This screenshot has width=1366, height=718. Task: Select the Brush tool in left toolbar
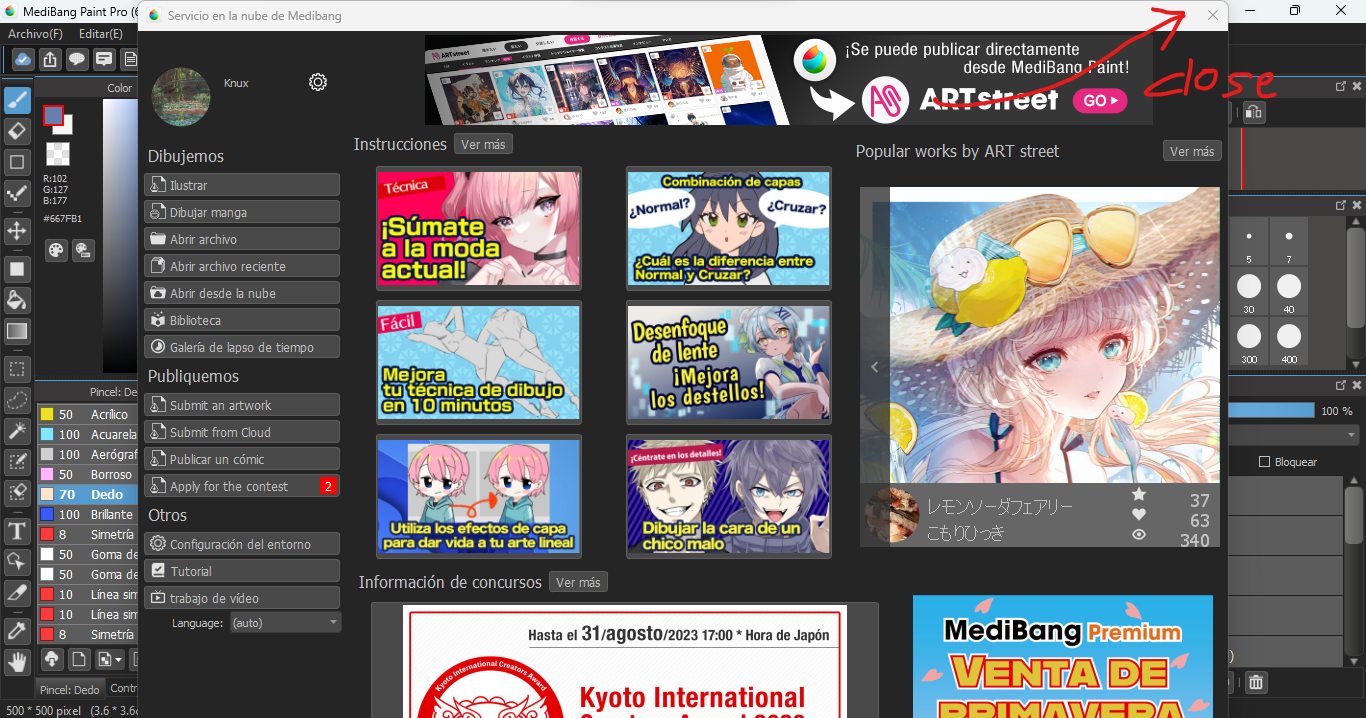click(x=17, y=101)
